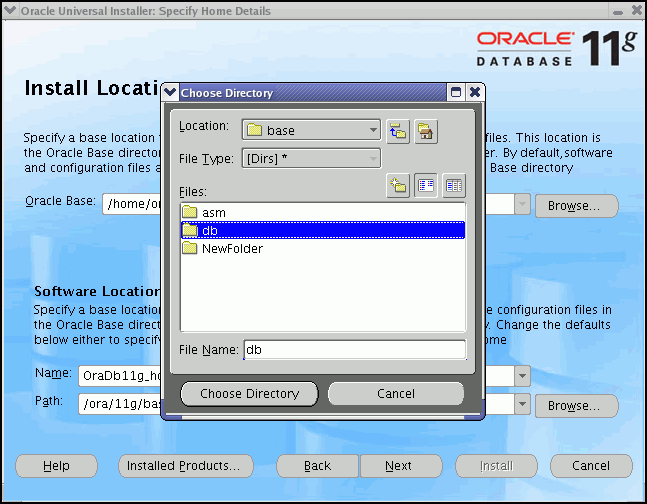Select the db folder row

(x=323, y=230)
